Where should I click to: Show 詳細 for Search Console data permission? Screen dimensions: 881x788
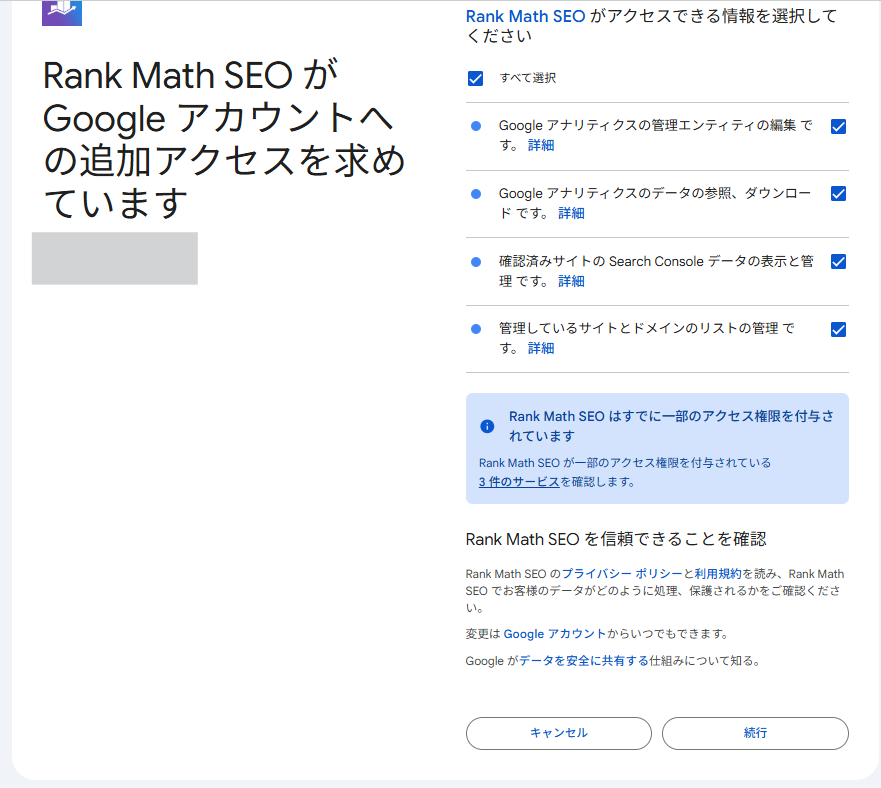click(571, 282)
